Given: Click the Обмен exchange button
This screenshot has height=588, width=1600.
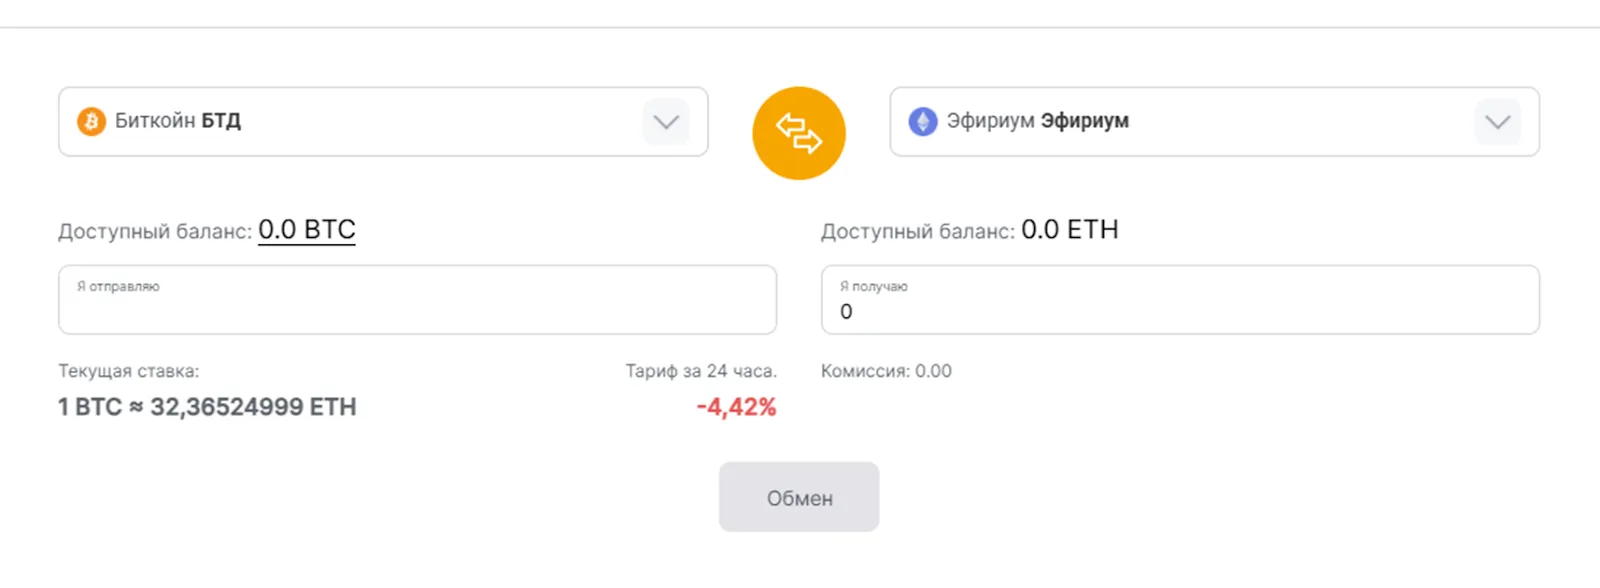Looking at the screenshot, I should click(799, 497).
